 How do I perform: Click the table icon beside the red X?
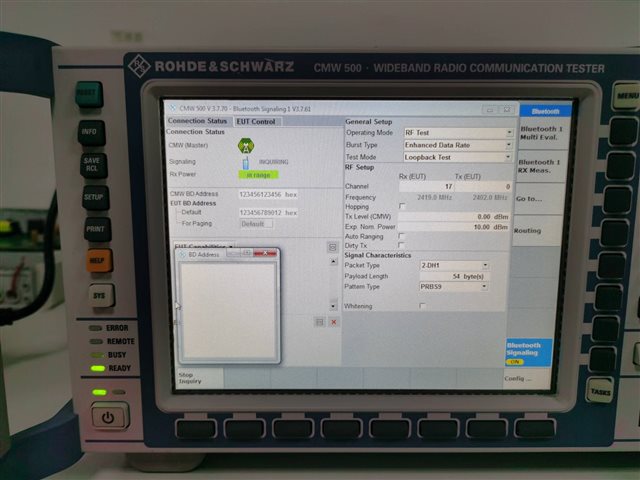pos(319,322)
